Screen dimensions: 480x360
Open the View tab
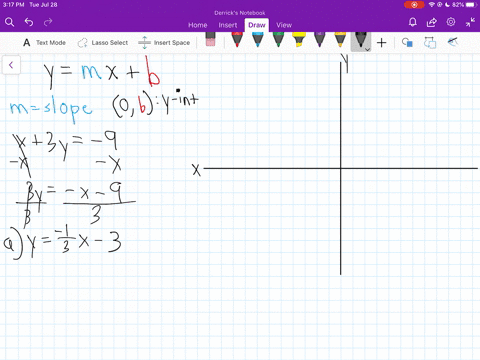(284, 25)
